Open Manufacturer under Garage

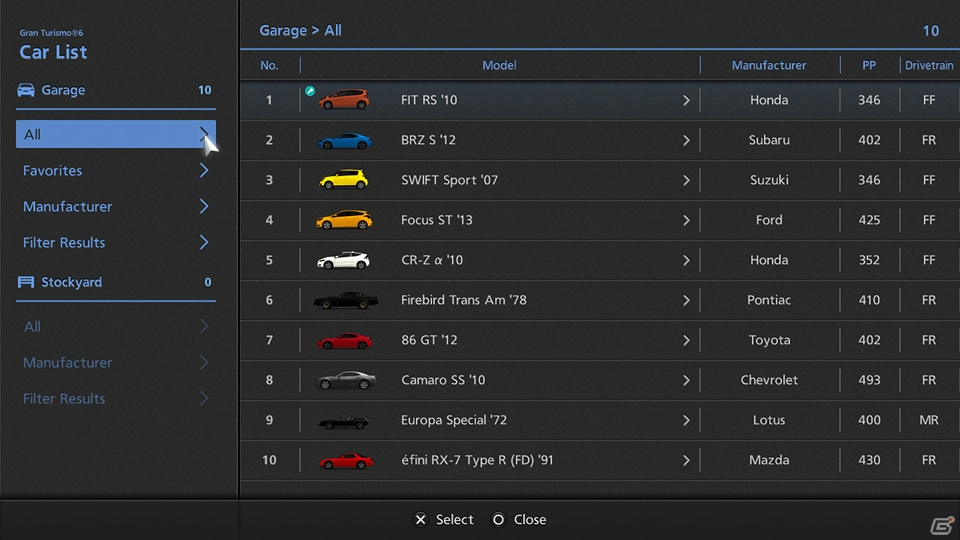click(116, 206)
